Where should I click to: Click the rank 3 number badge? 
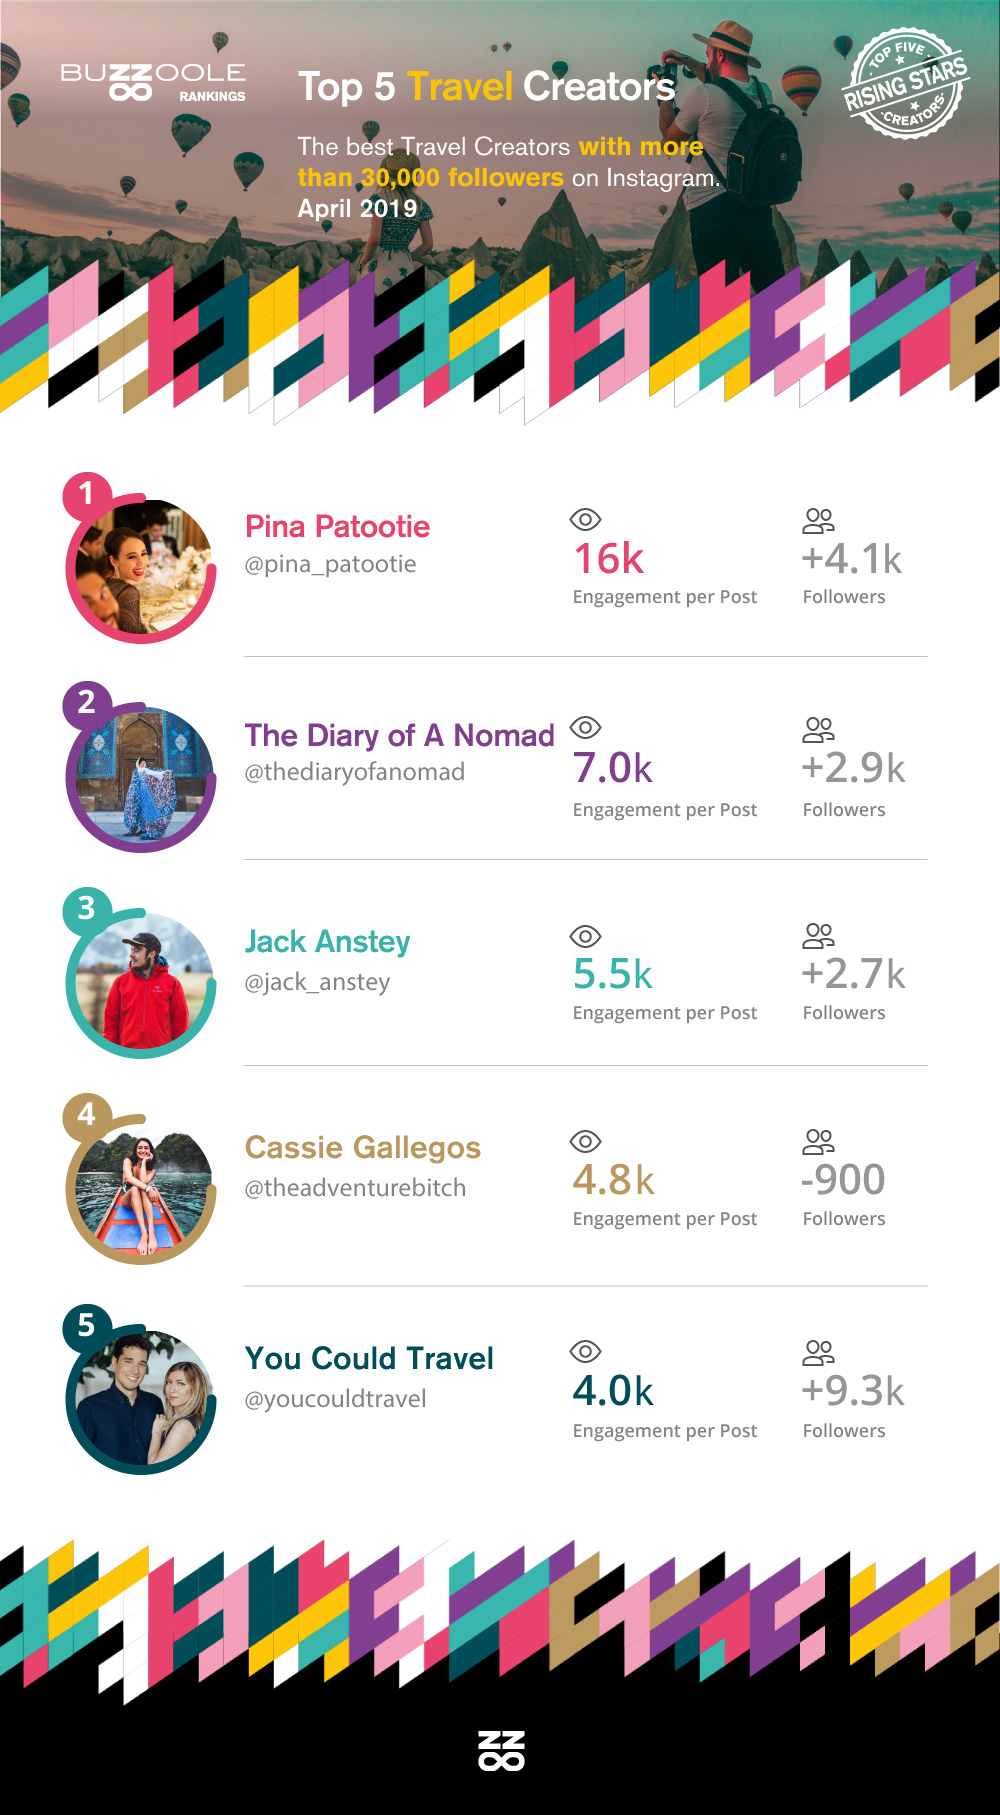[87, 908]
